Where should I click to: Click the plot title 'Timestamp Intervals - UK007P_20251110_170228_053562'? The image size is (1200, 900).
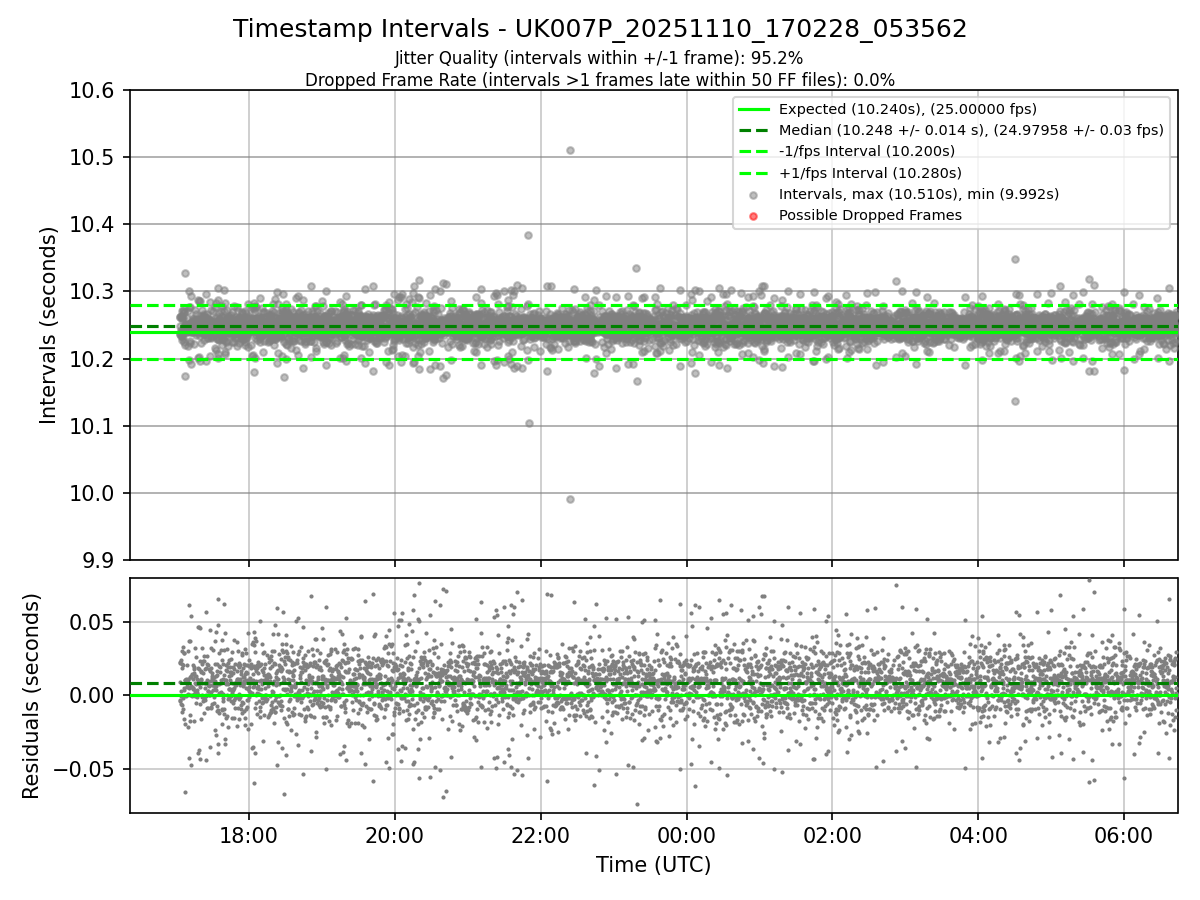click(x=600, y=29)
